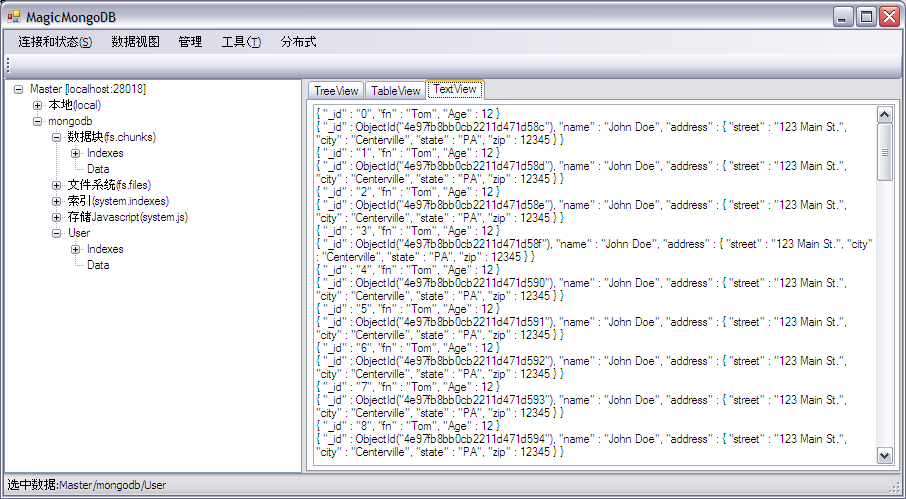Viewport: 906px width, 499px height.
Task: Switch to the TreeView tab
Action: (x=336, y=91)
